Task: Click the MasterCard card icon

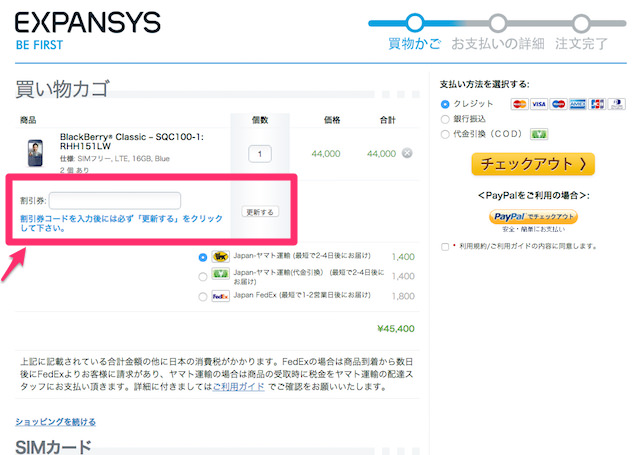Action: 519,104
